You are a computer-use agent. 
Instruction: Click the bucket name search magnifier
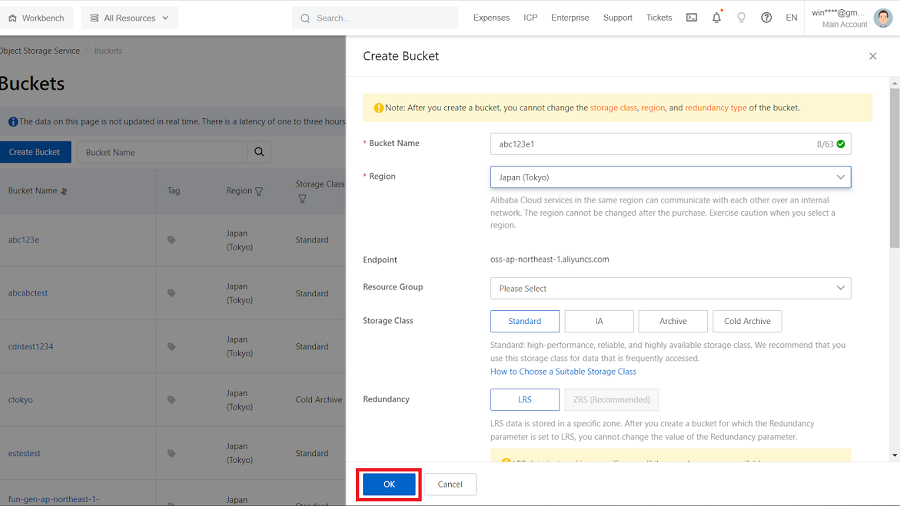[259, 152]
